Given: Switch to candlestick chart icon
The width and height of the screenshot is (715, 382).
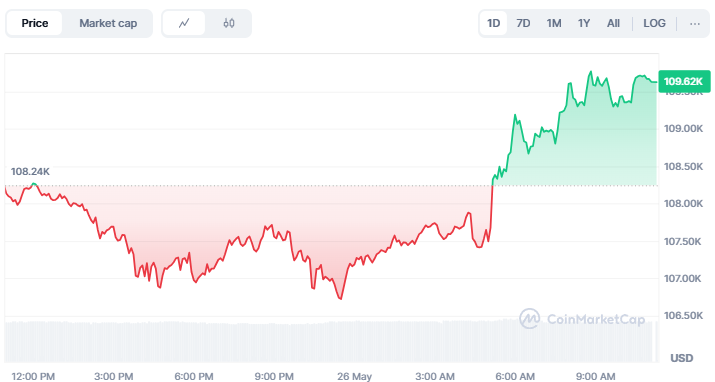Looking at the screenshot, I should pos(229,23).
